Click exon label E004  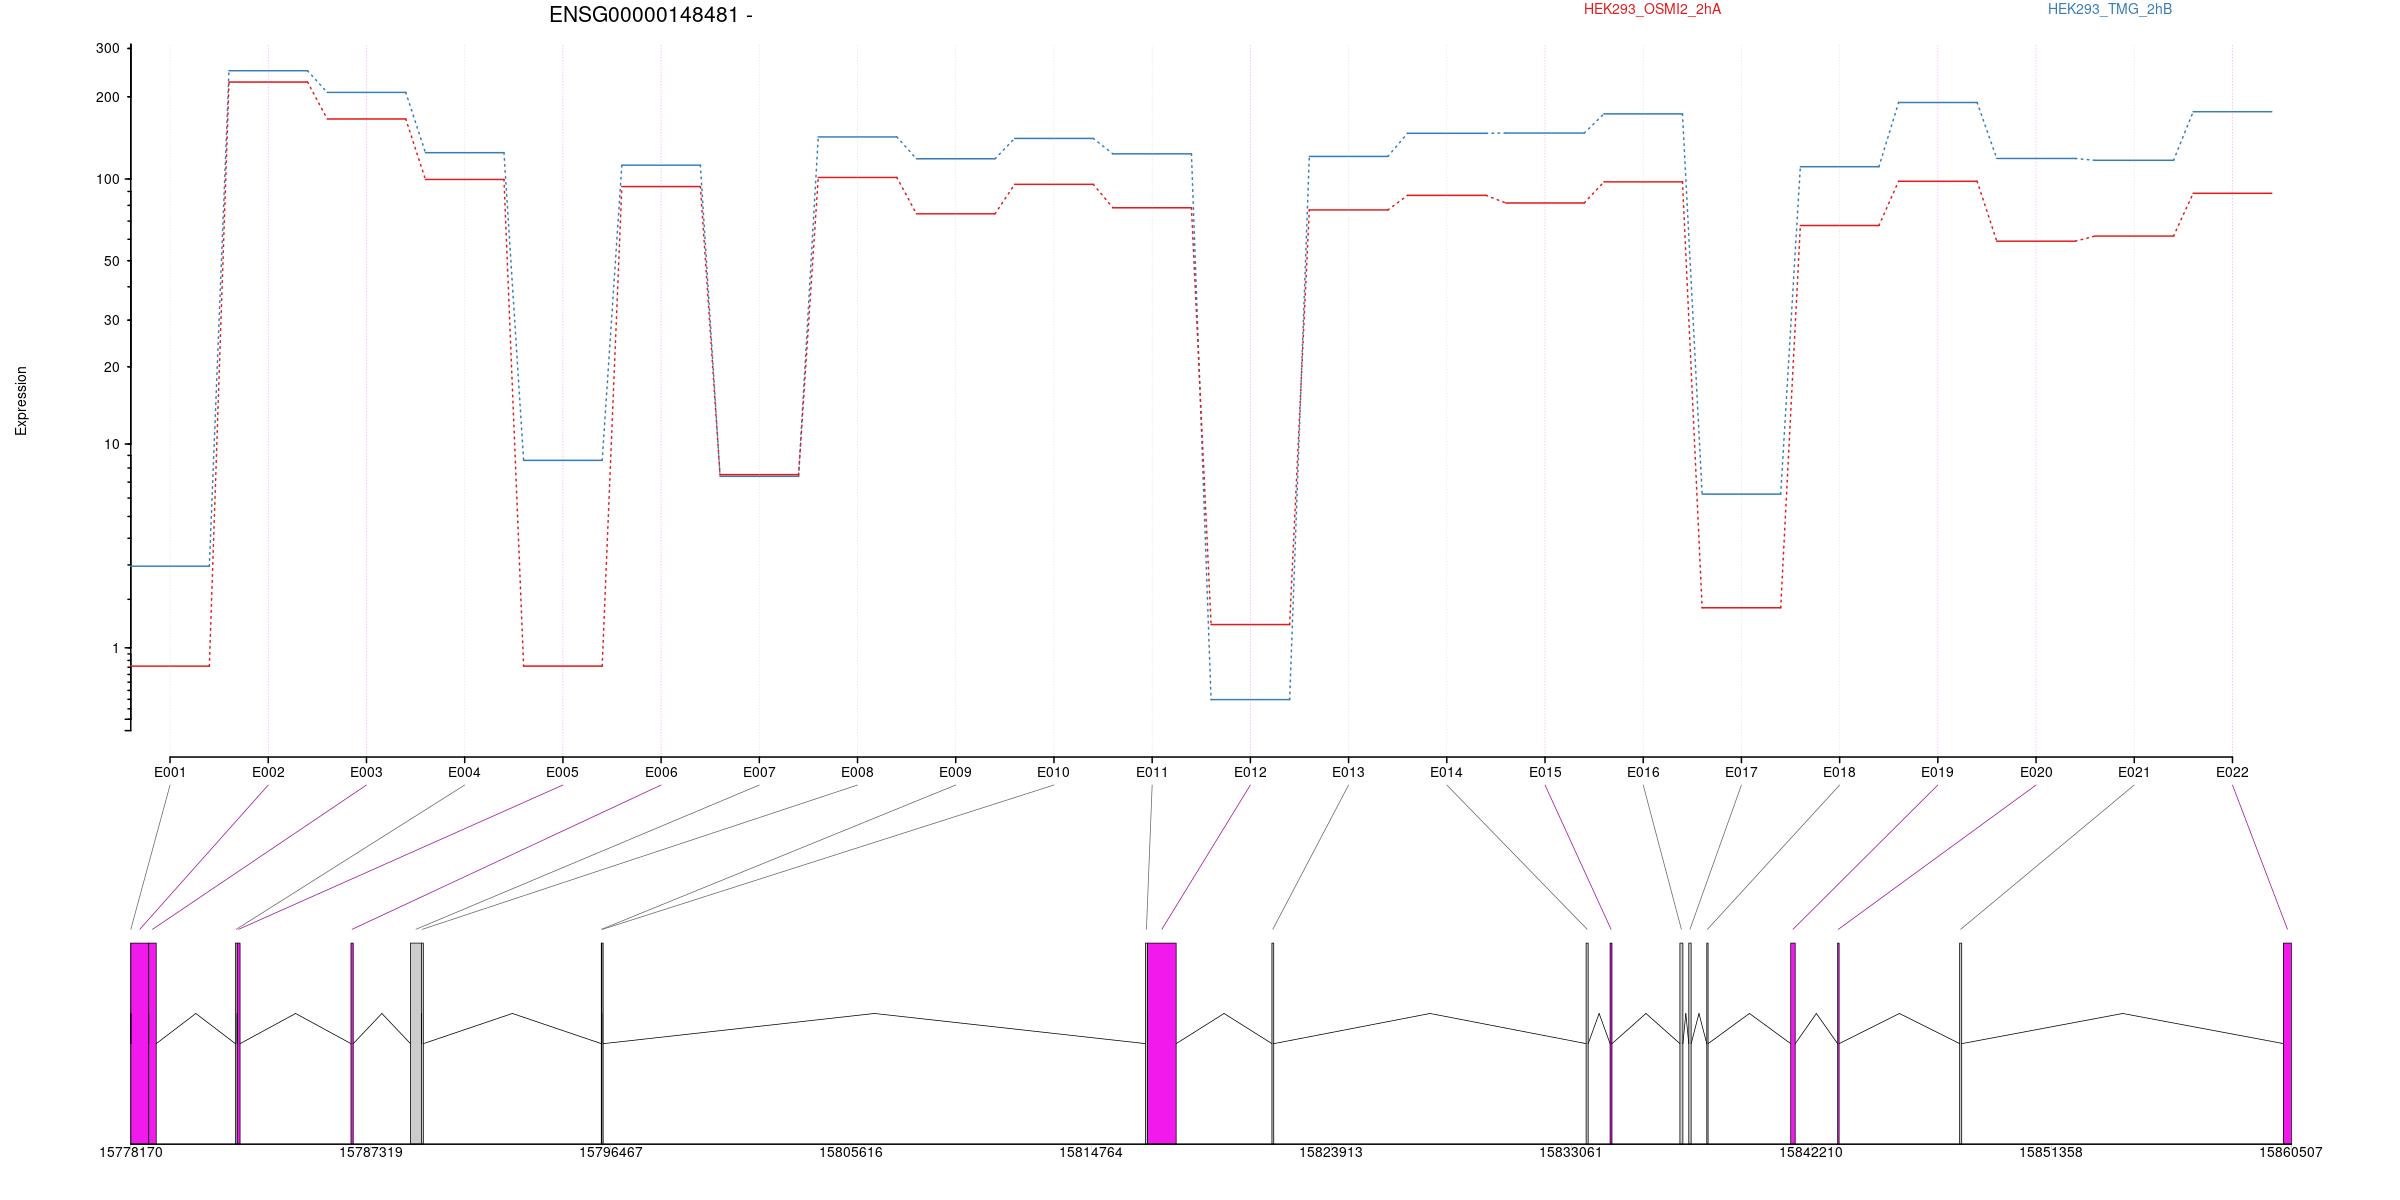tap(464, 772)
